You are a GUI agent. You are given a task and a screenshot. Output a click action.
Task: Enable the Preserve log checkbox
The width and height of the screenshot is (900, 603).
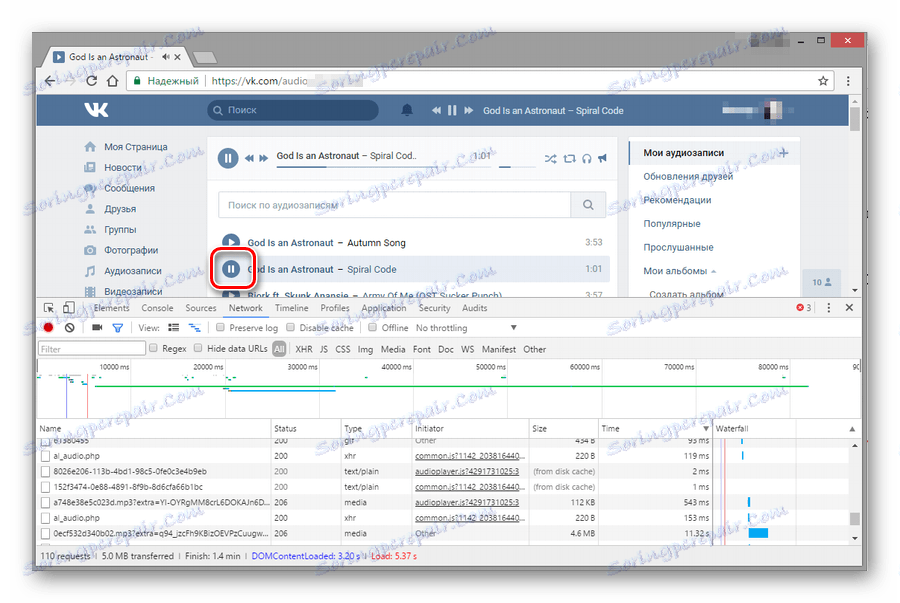220,327
